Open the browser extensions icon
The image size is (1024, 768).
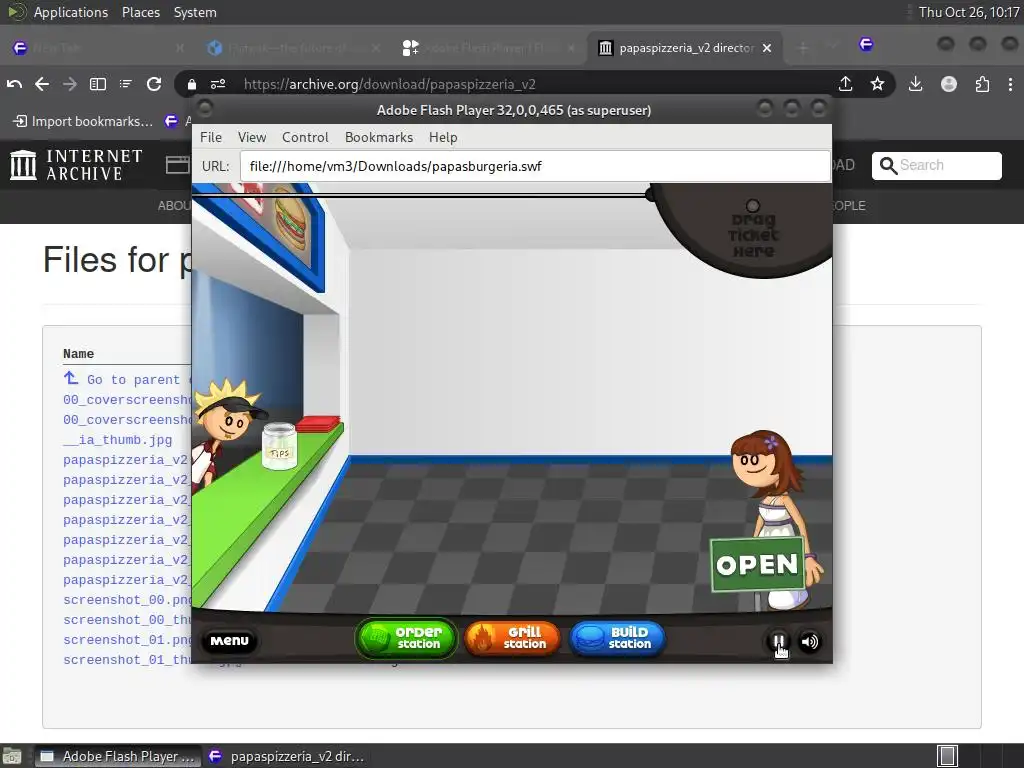982,84
